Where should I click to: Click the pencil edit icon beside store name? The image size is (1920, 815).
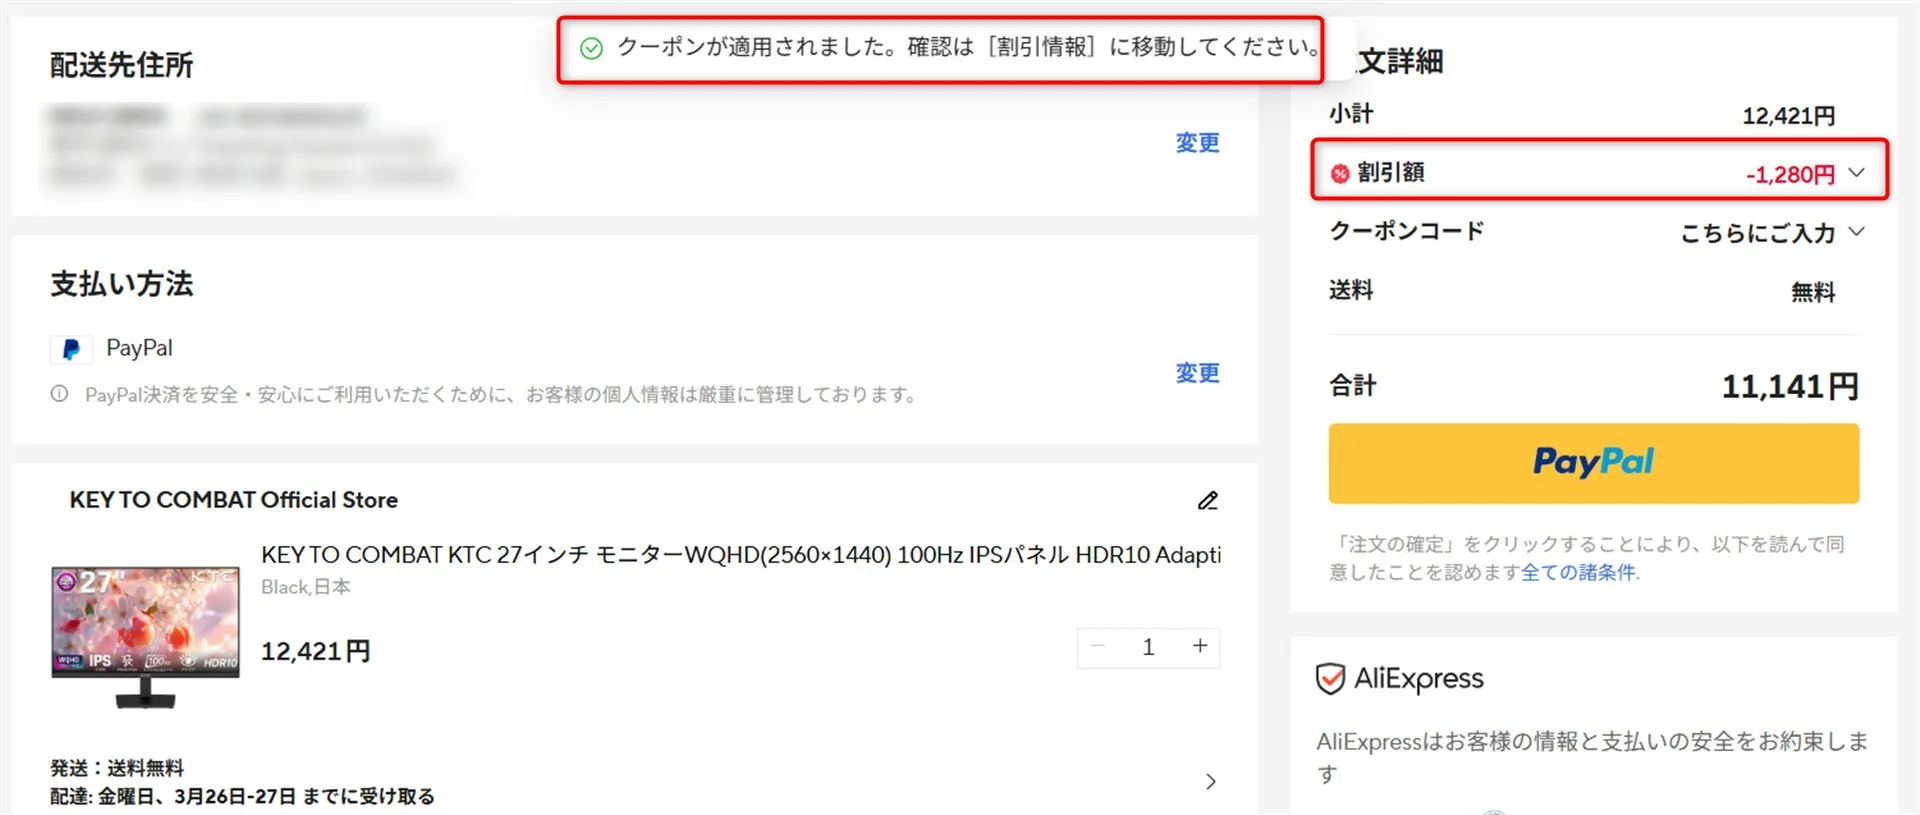(x=1208, y=501)
